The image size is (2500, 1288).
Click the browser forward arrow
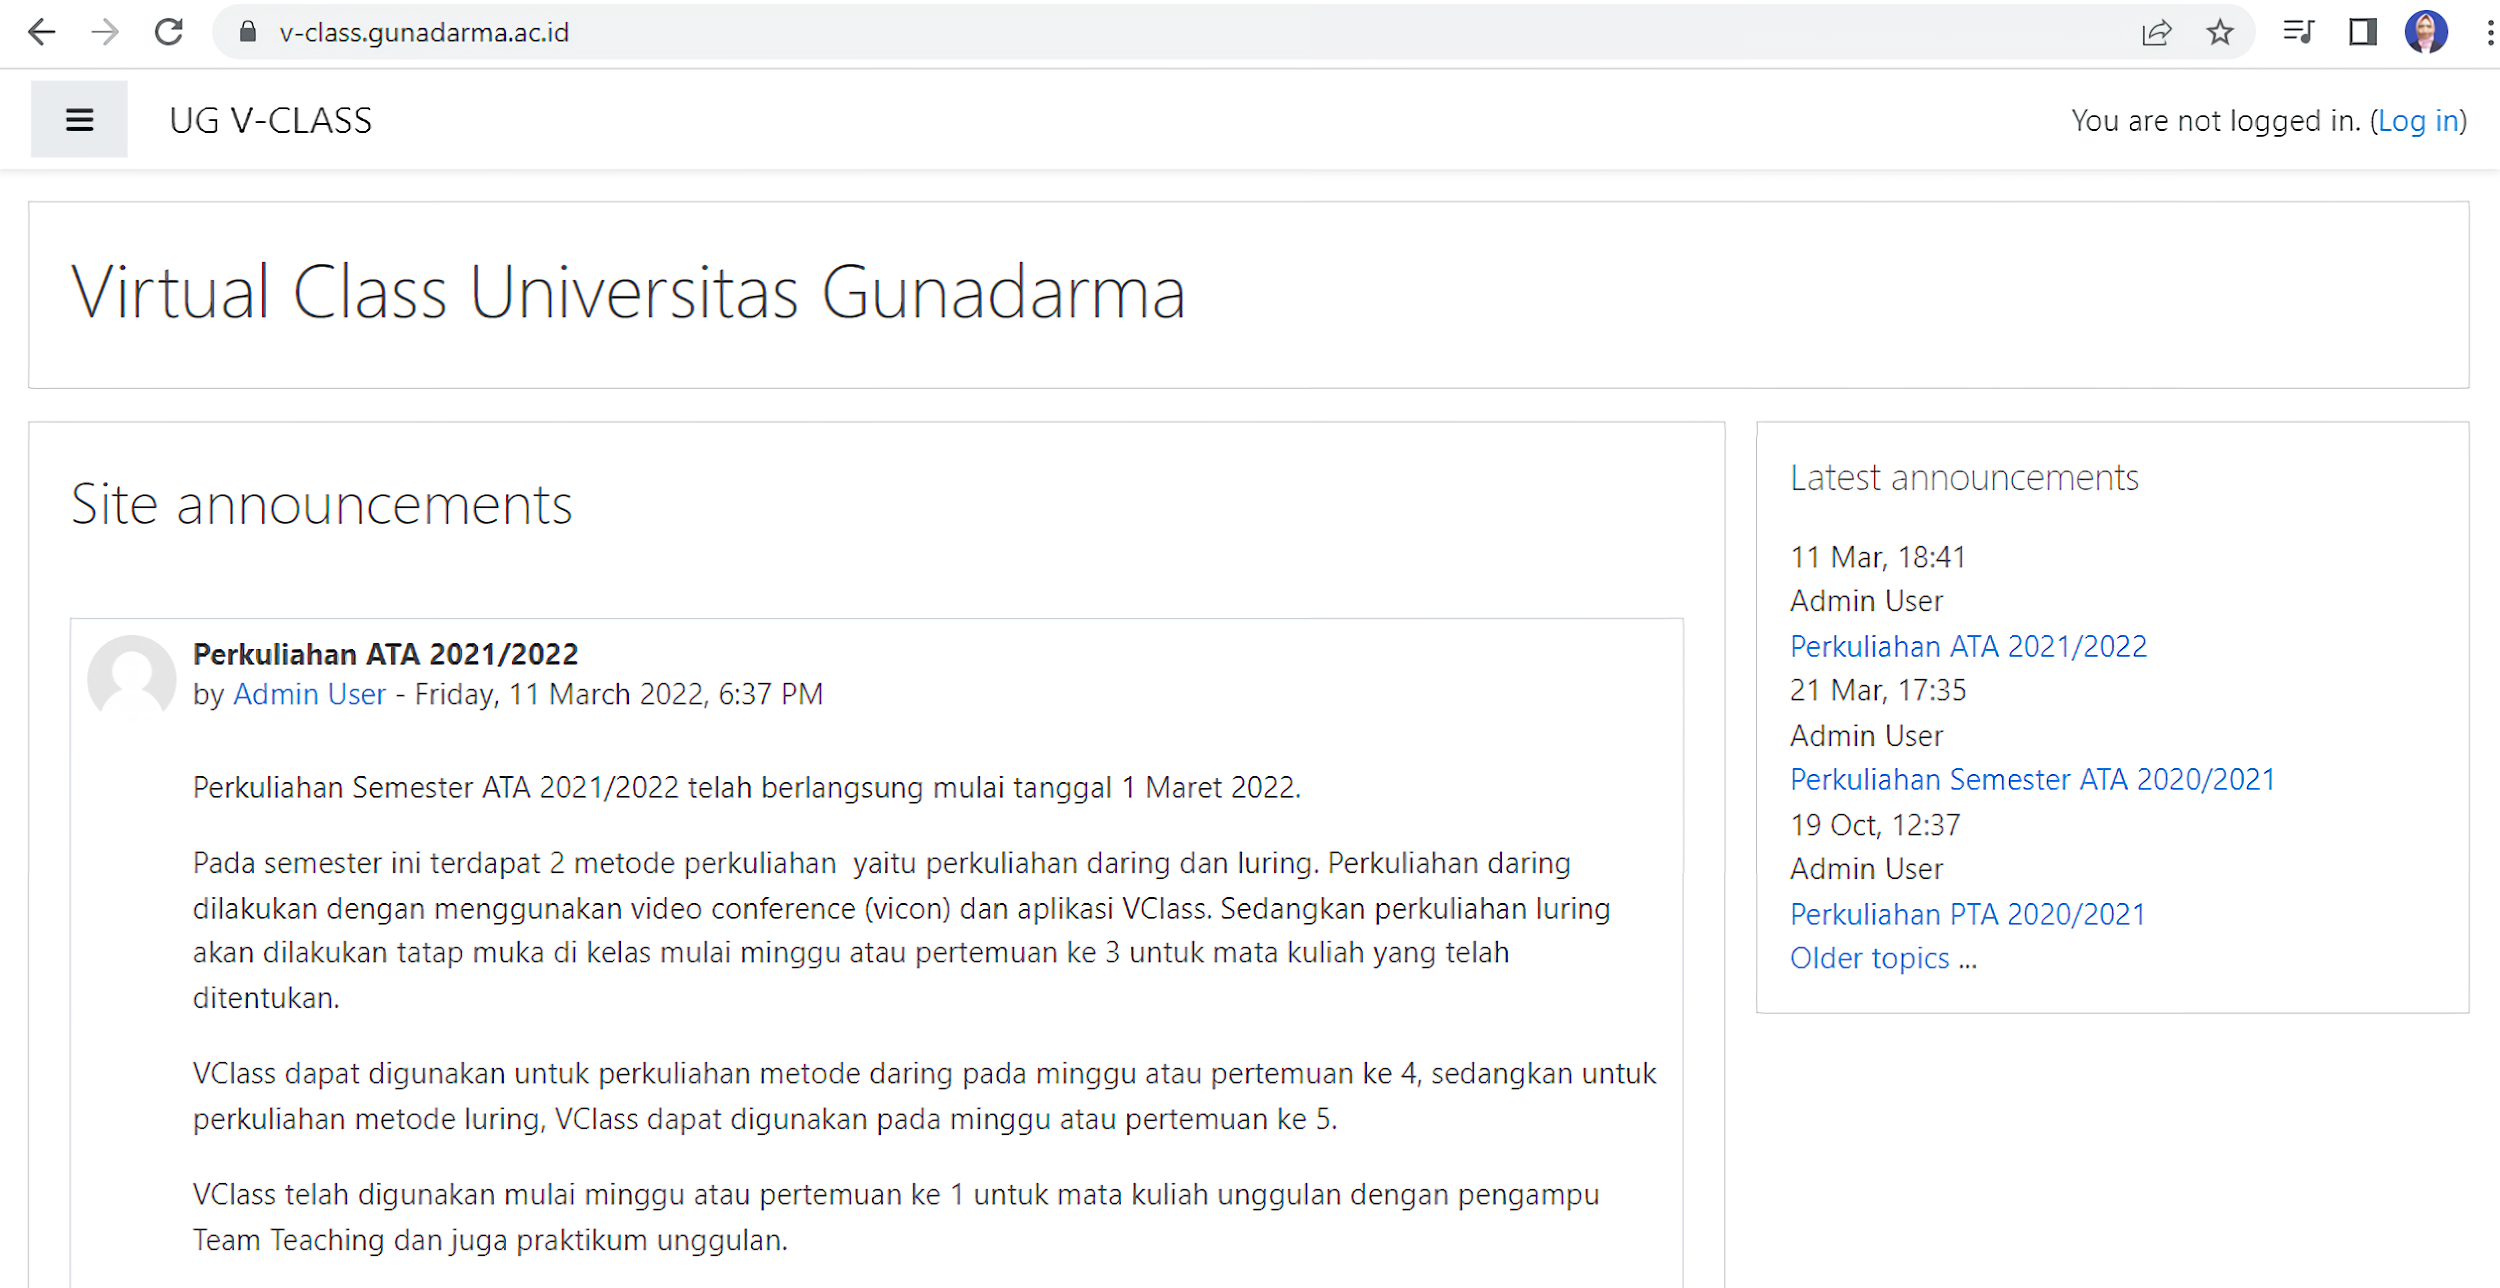coord(104,32)
